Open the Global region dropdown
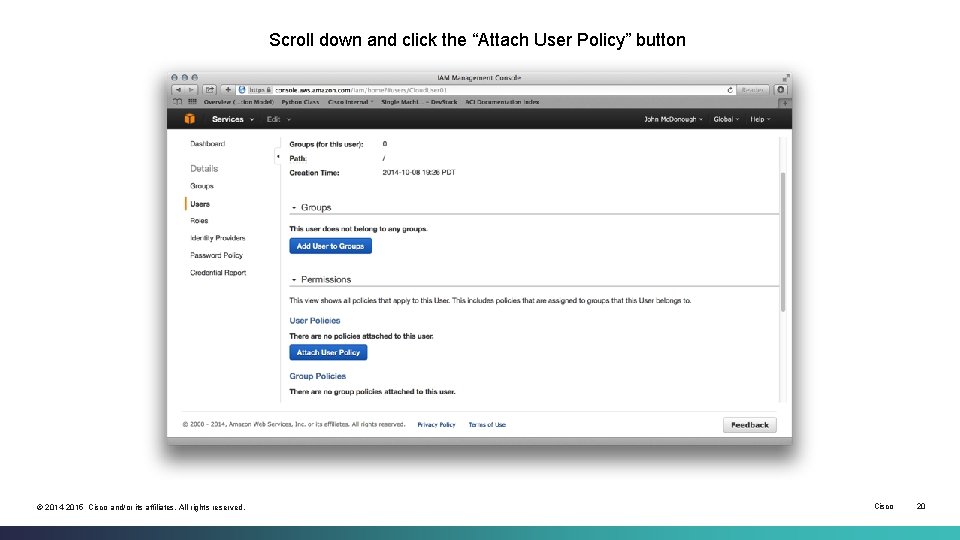The width and height of the screenshot is (960, 540). click(x=726, y=119)
